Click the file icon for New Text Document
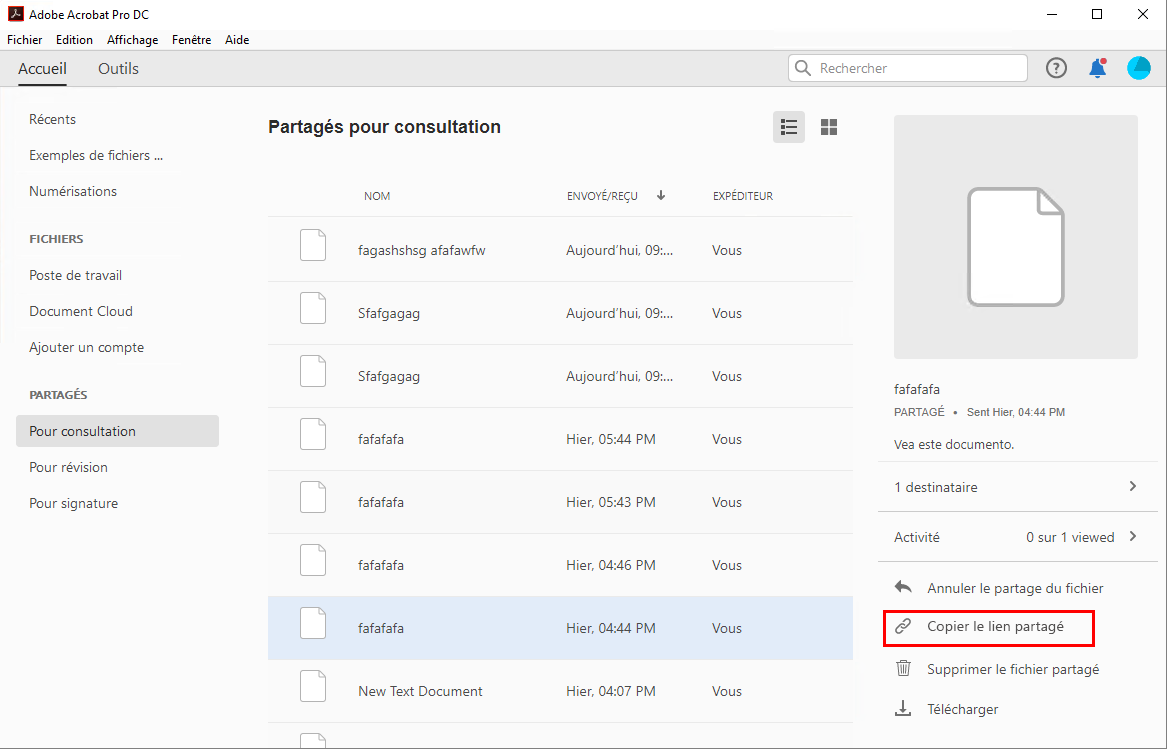This screenshot has width=1167, height=749. [313, 691]
